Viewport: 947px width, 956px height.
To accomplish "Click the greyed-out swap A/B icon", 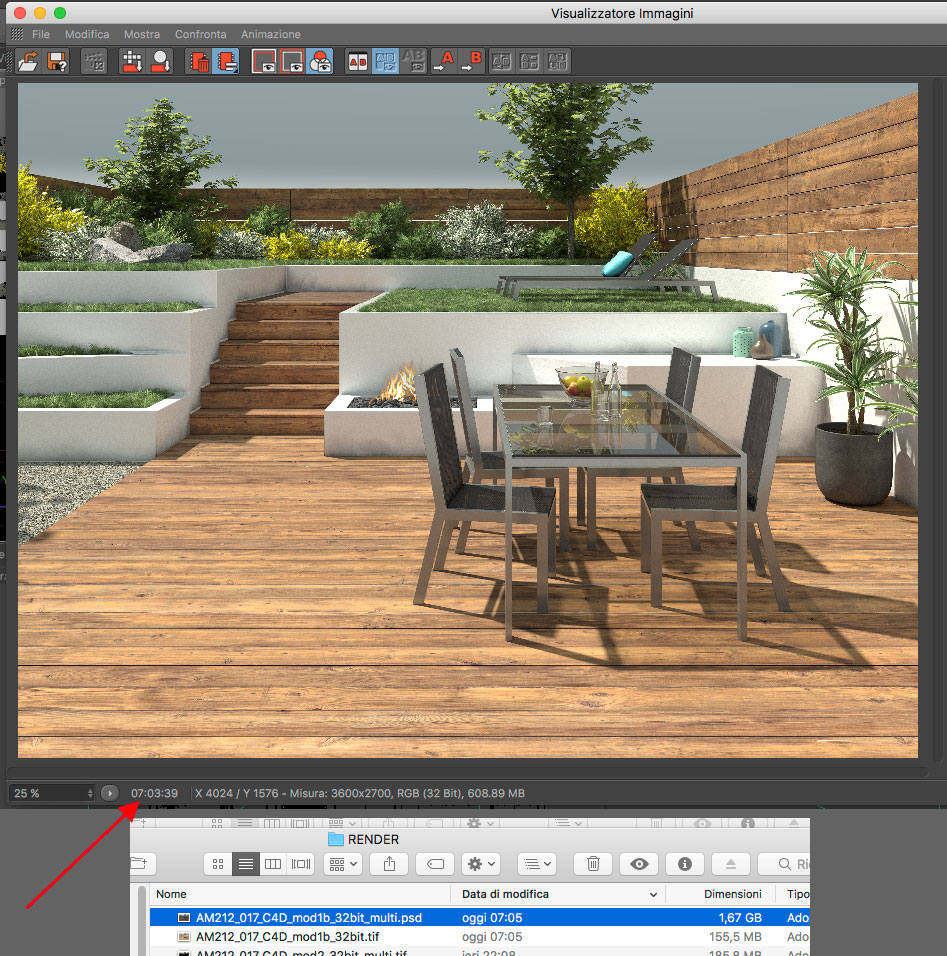I will coord(501,62).
